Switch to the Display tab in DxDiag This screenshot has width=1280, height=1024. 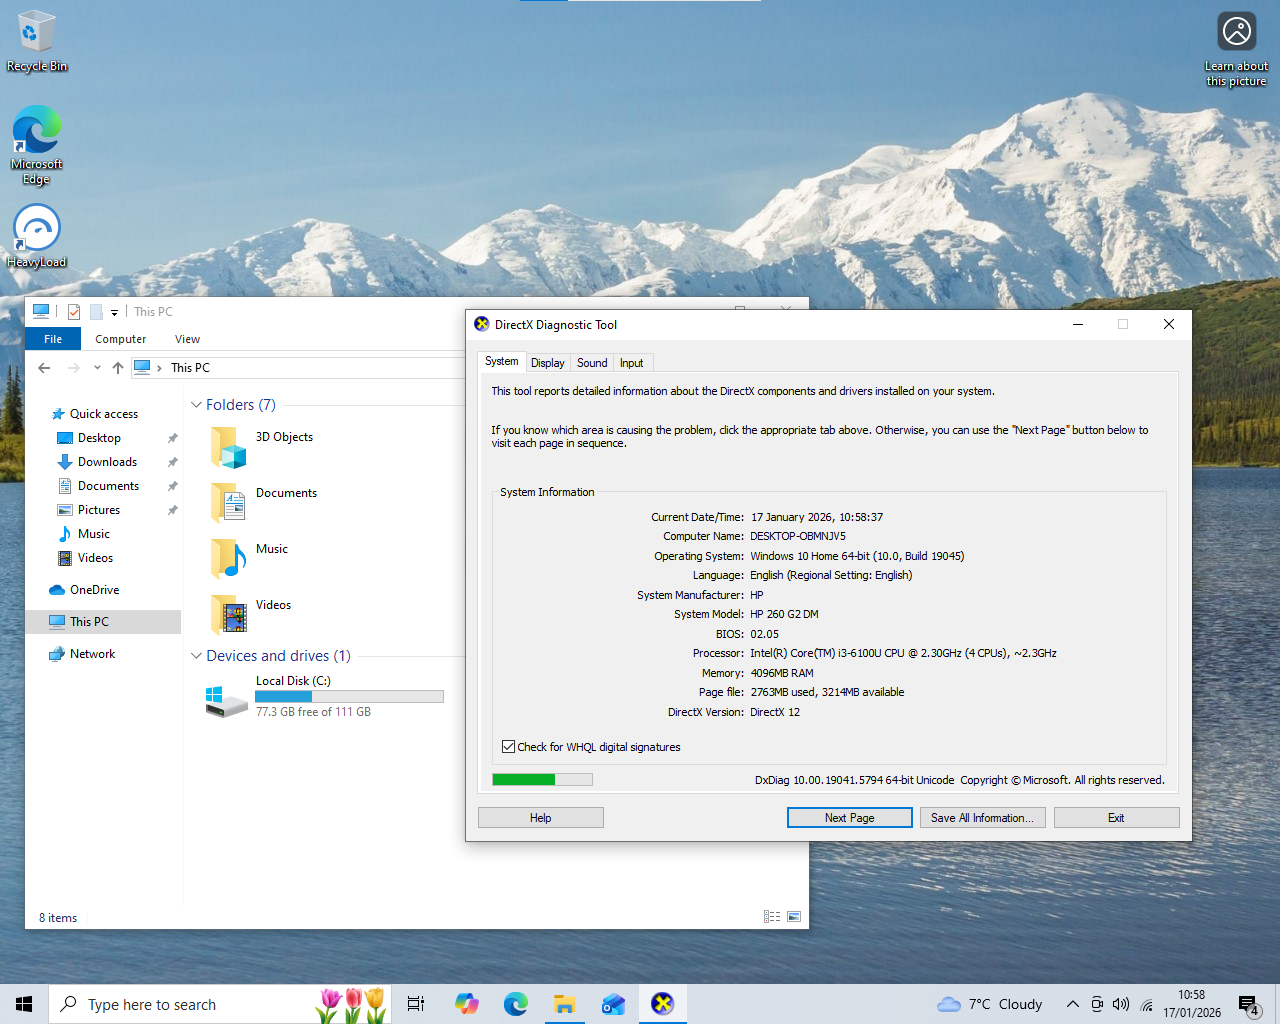click(x=548, y=362)
